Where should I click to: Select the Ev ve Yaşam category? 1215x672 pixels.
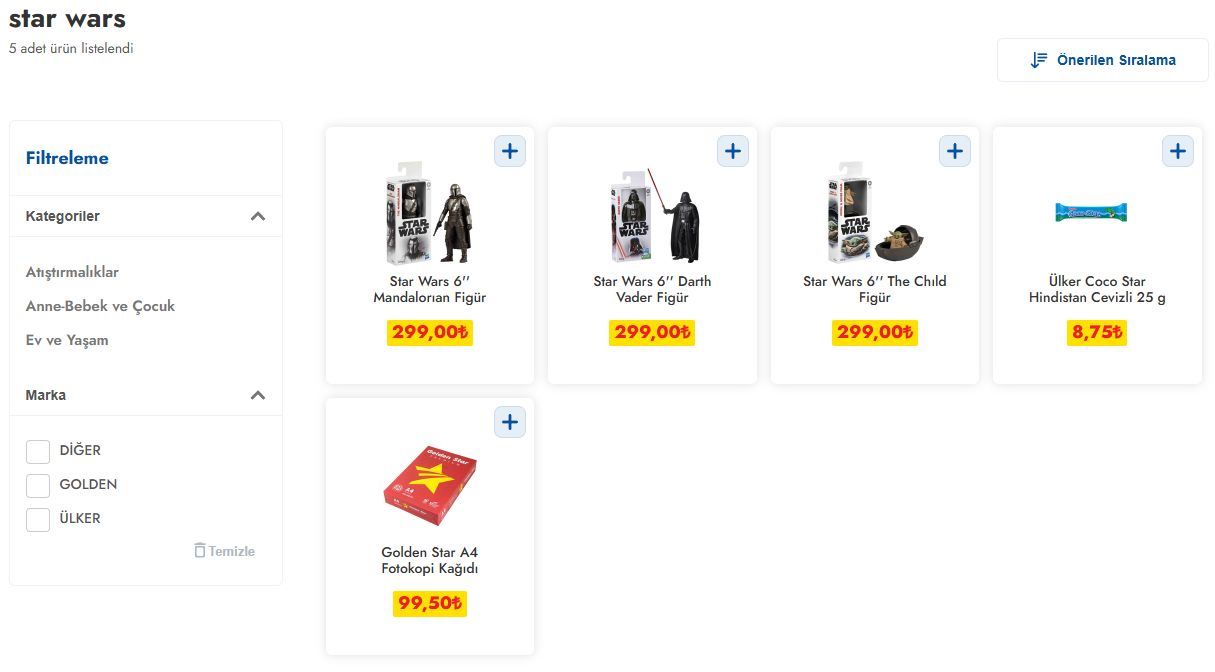click(67, 340)
